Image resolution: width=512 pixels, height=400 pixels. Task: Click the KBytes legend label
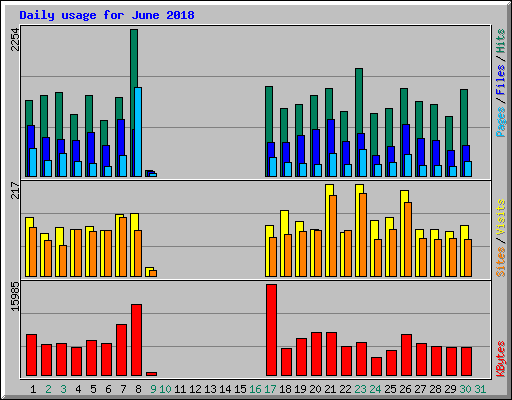500,359
